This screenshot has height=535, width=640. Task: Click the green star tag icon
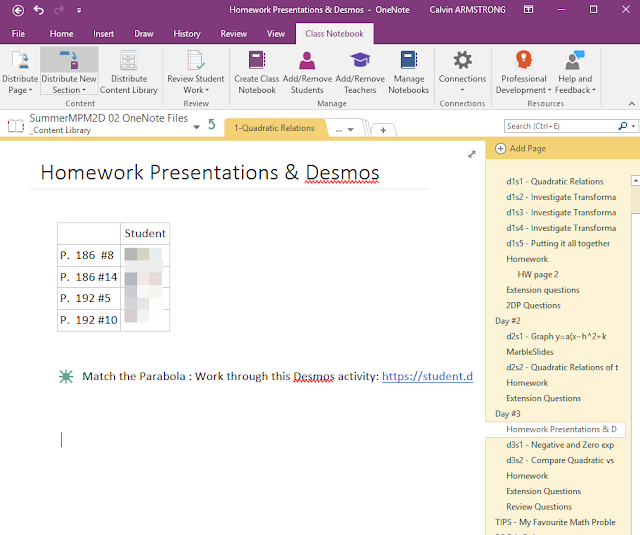[x=66, y=376]
